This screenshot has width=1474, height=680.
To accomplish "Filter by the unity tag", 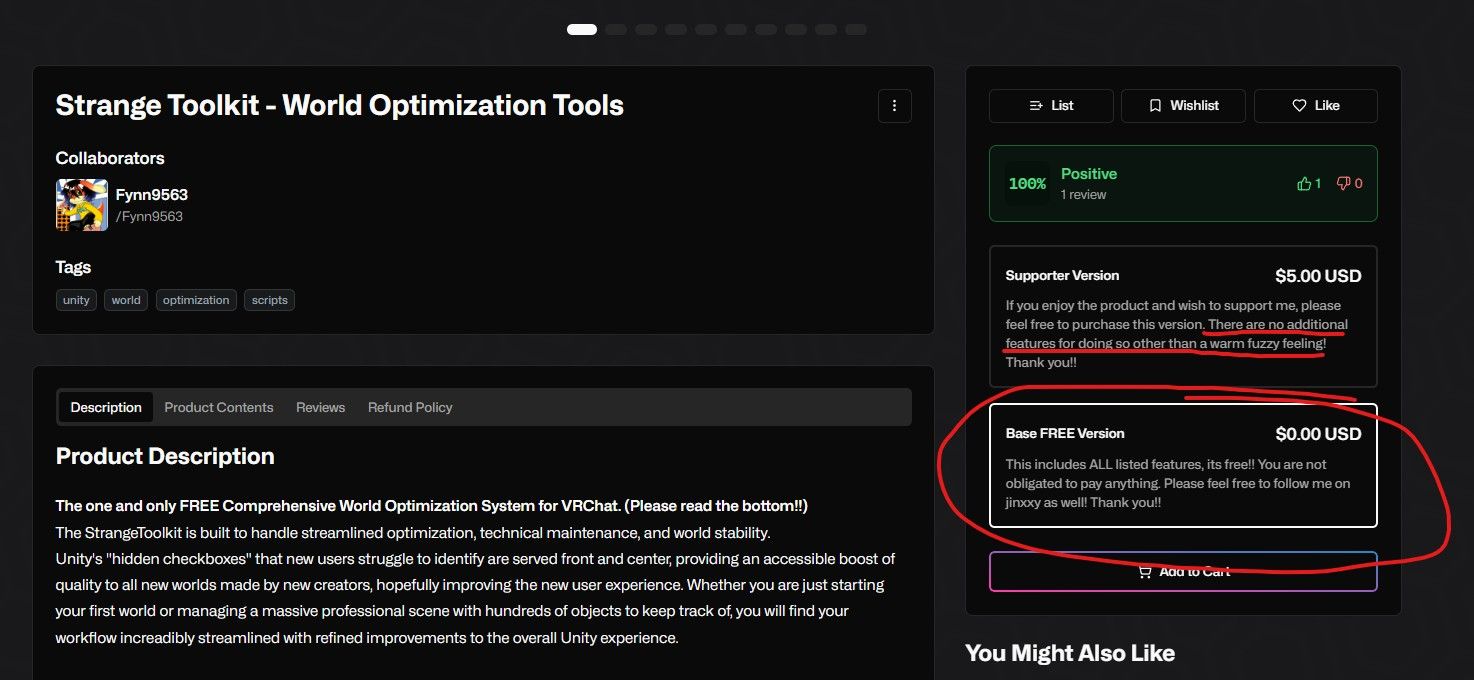I will pyautogui.click(x=76, y=300).
